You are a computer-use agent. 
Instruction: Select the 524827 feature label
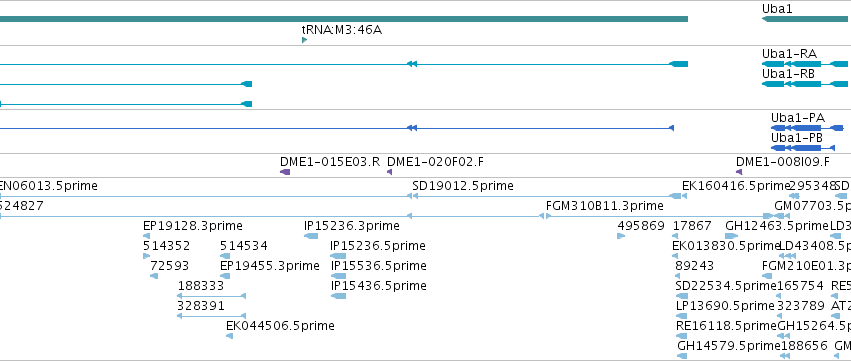pos(22,206)
